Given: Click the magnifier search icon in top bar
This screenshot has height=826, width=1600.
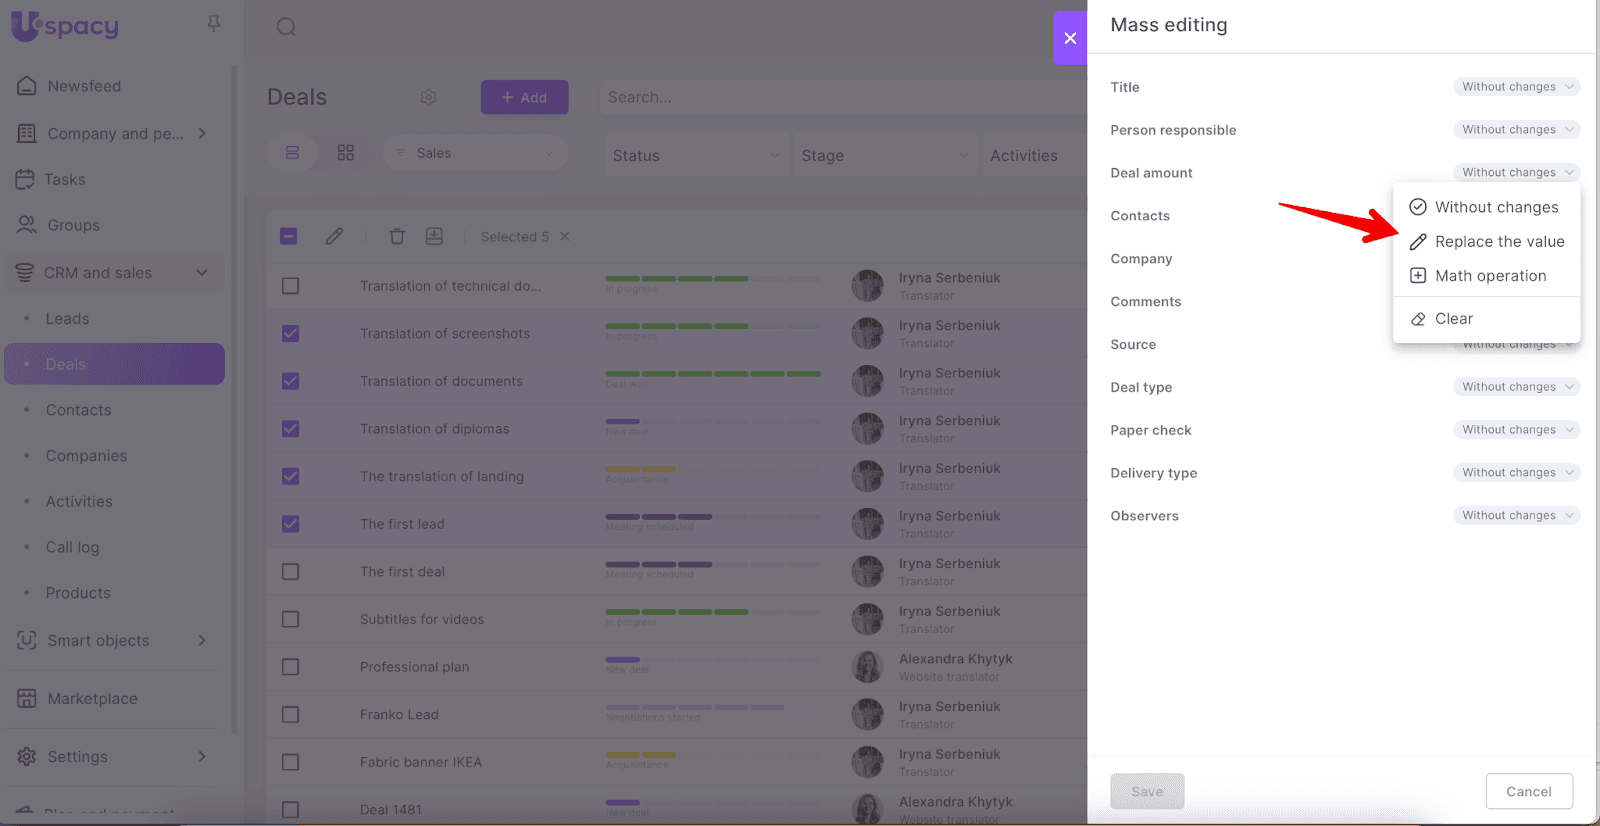Looking at the screenshot, I should coord(286,27).
